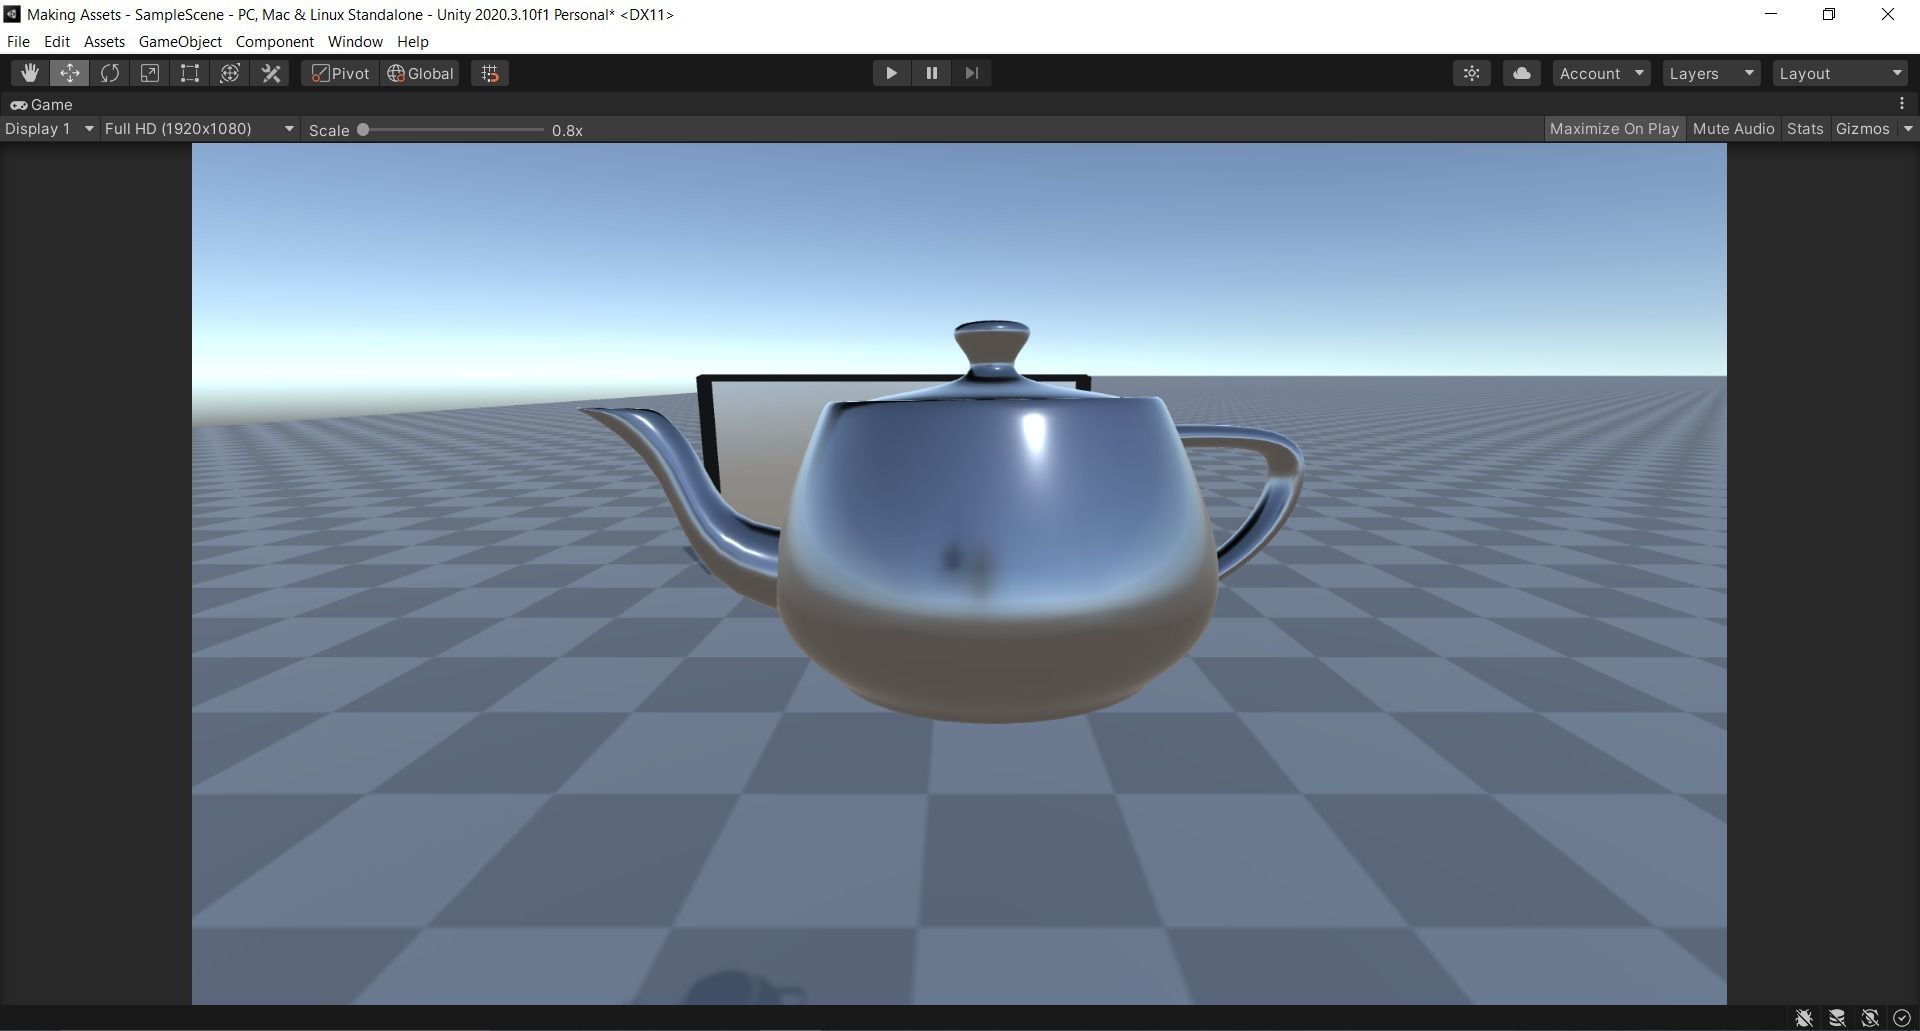Image resolution: width=1920 pixels, height=1031 pixels.
Task: Open Unity Collab sun icon
Action: pos(1472,73)
